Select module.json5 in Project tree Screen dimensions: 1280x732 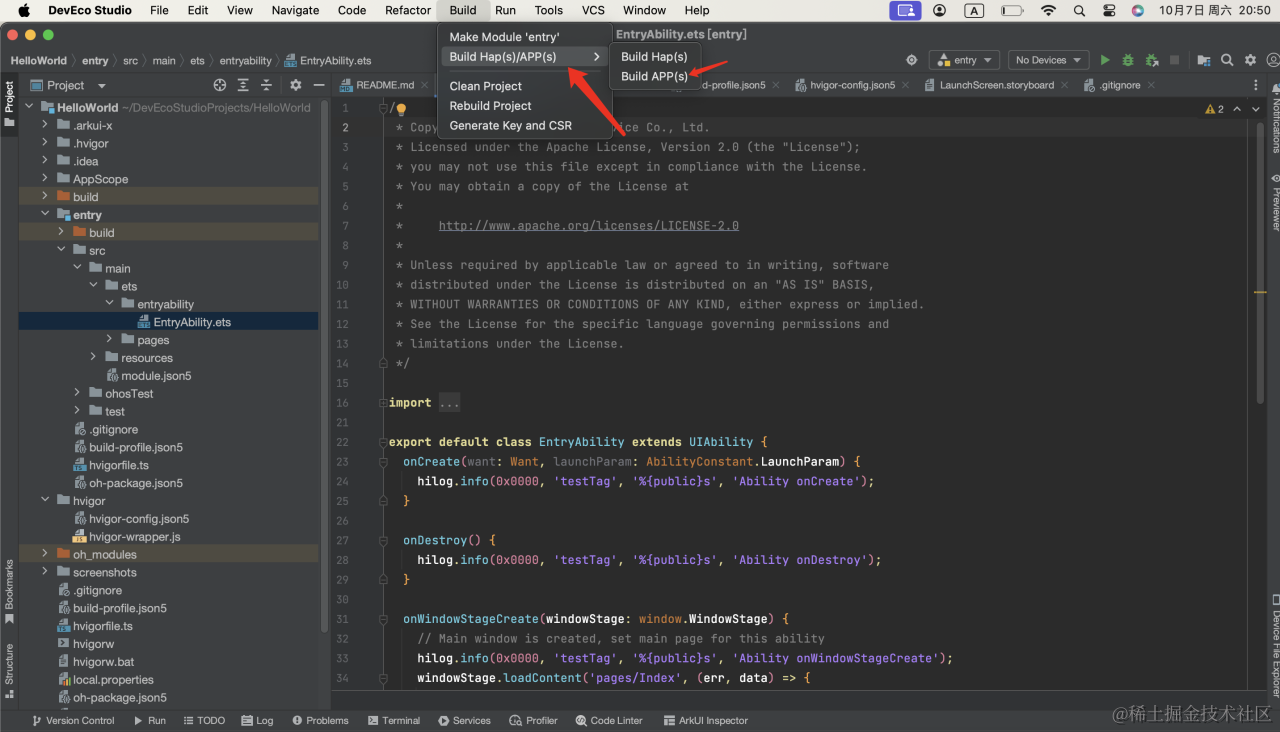click(156, 376)
